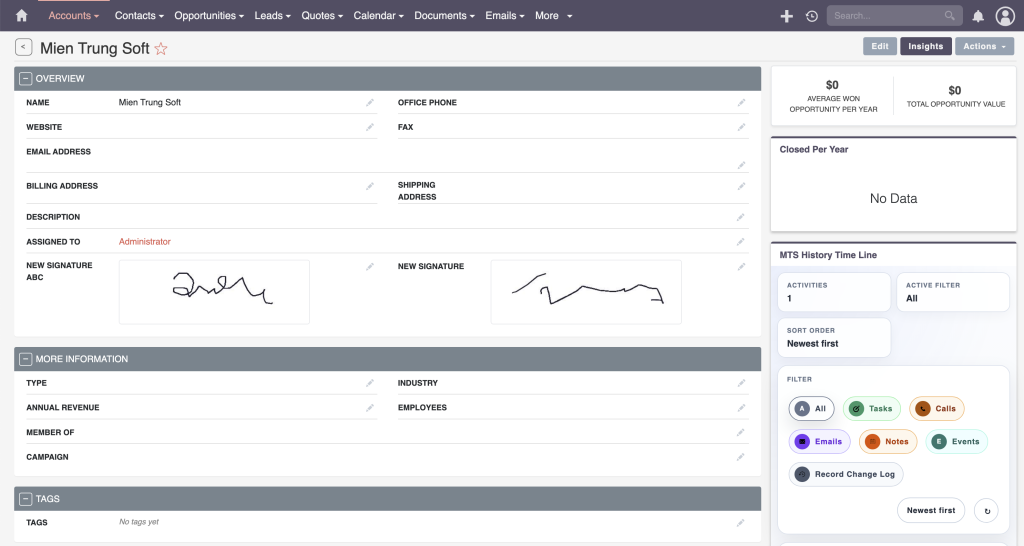
Task: Open the quick create plus icon
Action: tap(786, 16)
